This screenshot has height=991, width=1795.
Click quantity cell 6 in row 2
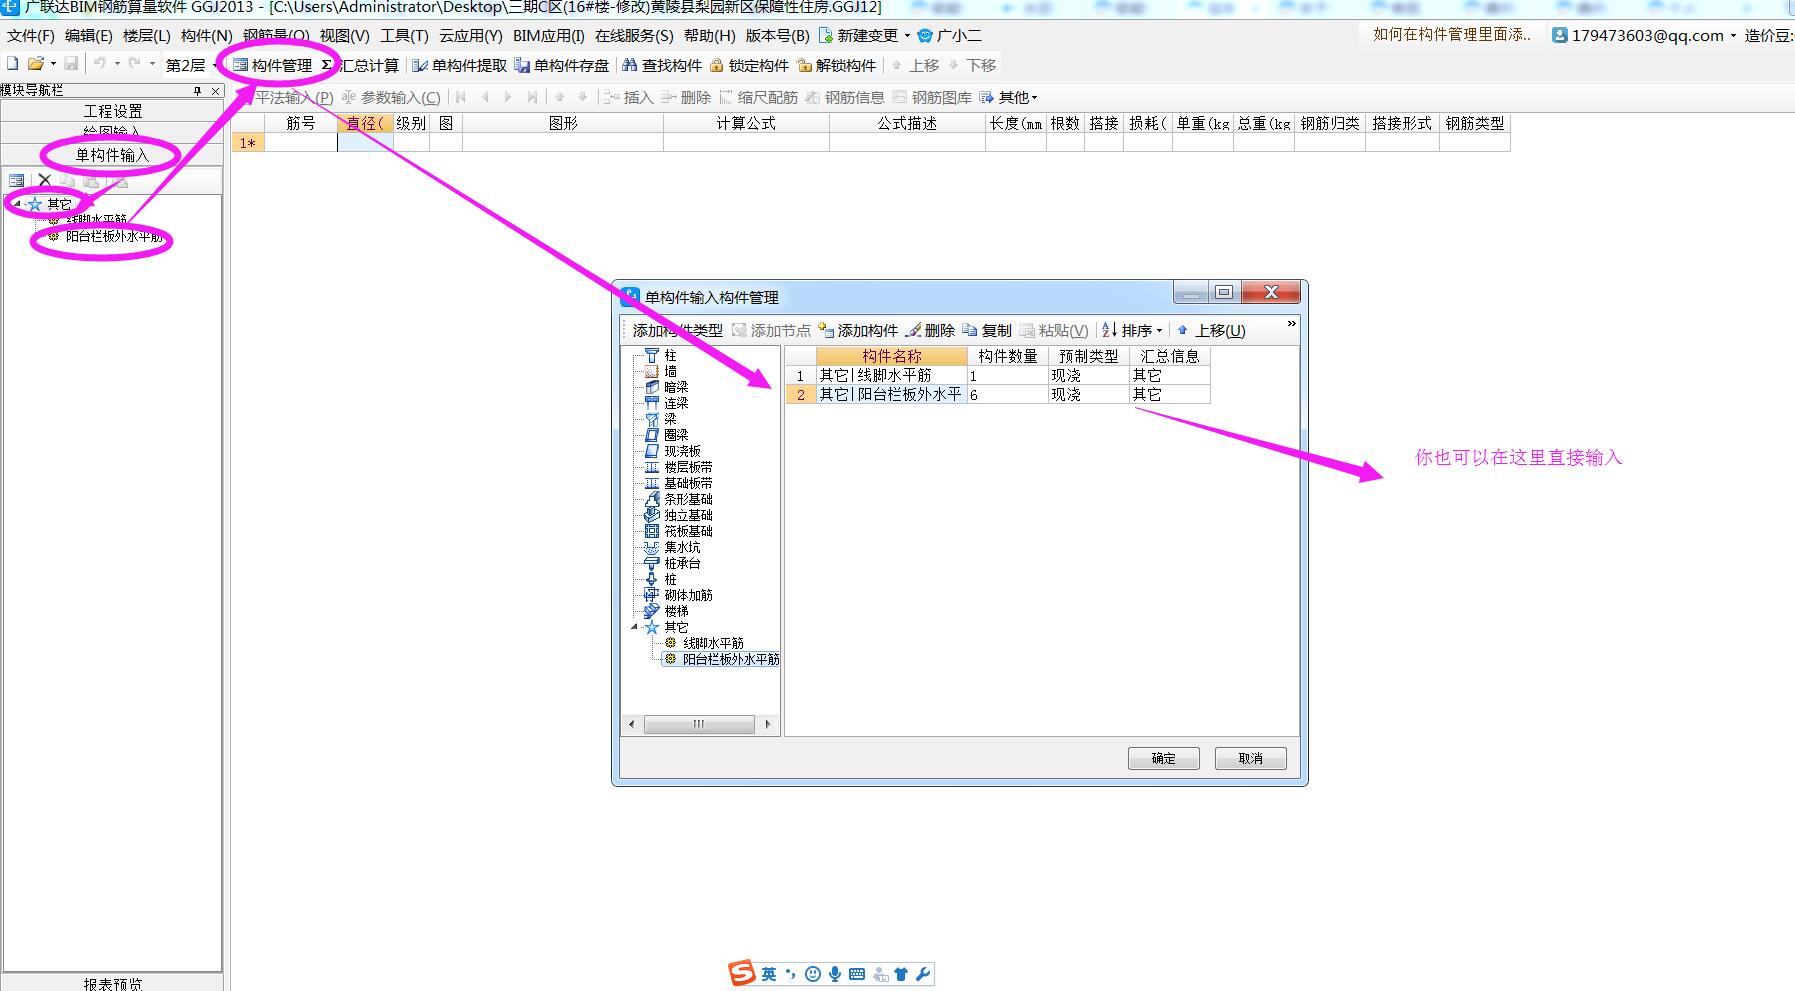1007,395
